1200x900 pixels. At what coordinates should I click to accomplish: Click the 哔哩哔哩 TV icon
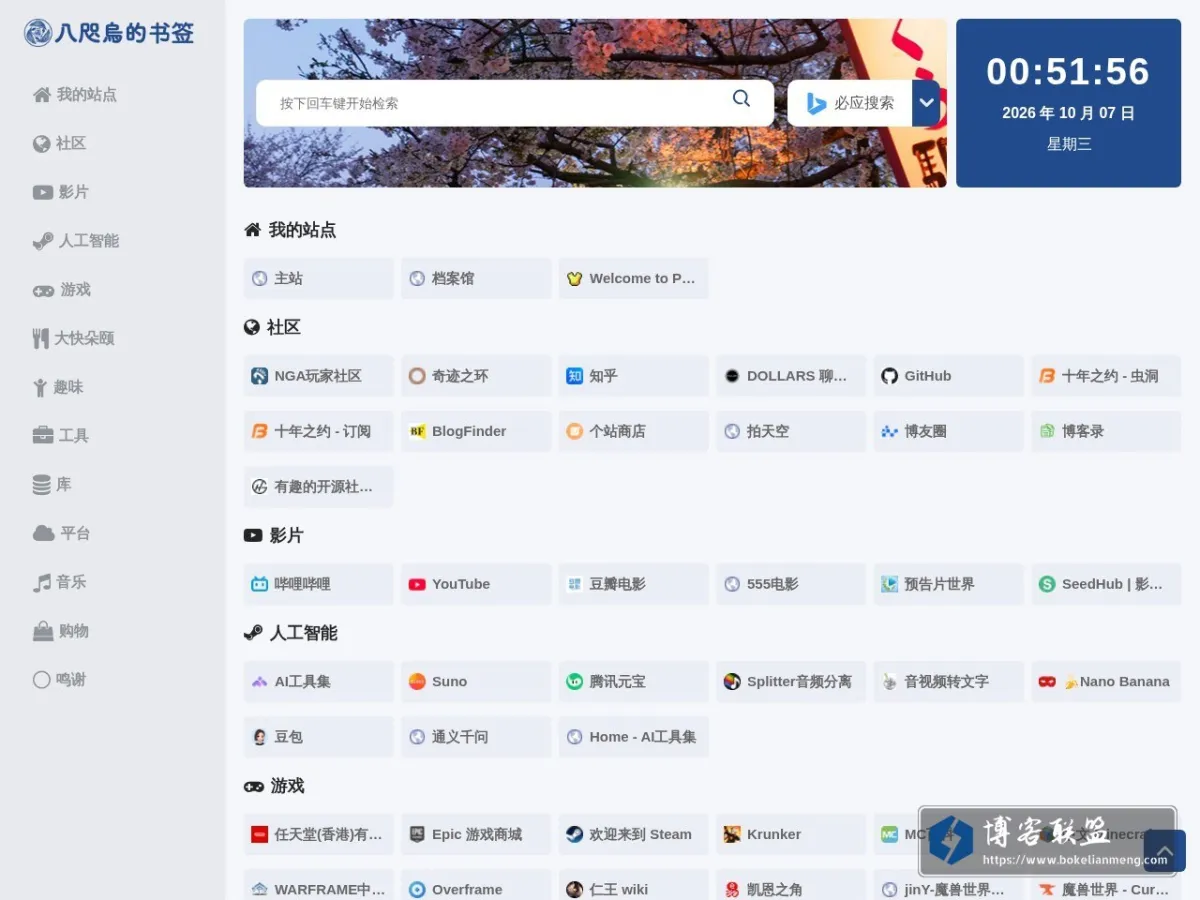coord(260,584)
